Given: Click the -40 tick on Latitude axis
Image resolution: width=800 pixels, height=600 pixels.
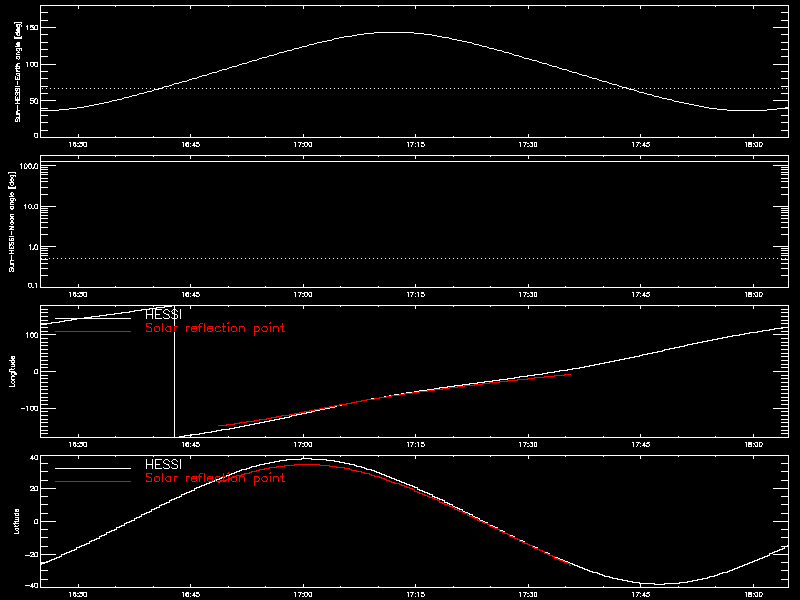Looking at the screenshot, I should tap(32, 585).
